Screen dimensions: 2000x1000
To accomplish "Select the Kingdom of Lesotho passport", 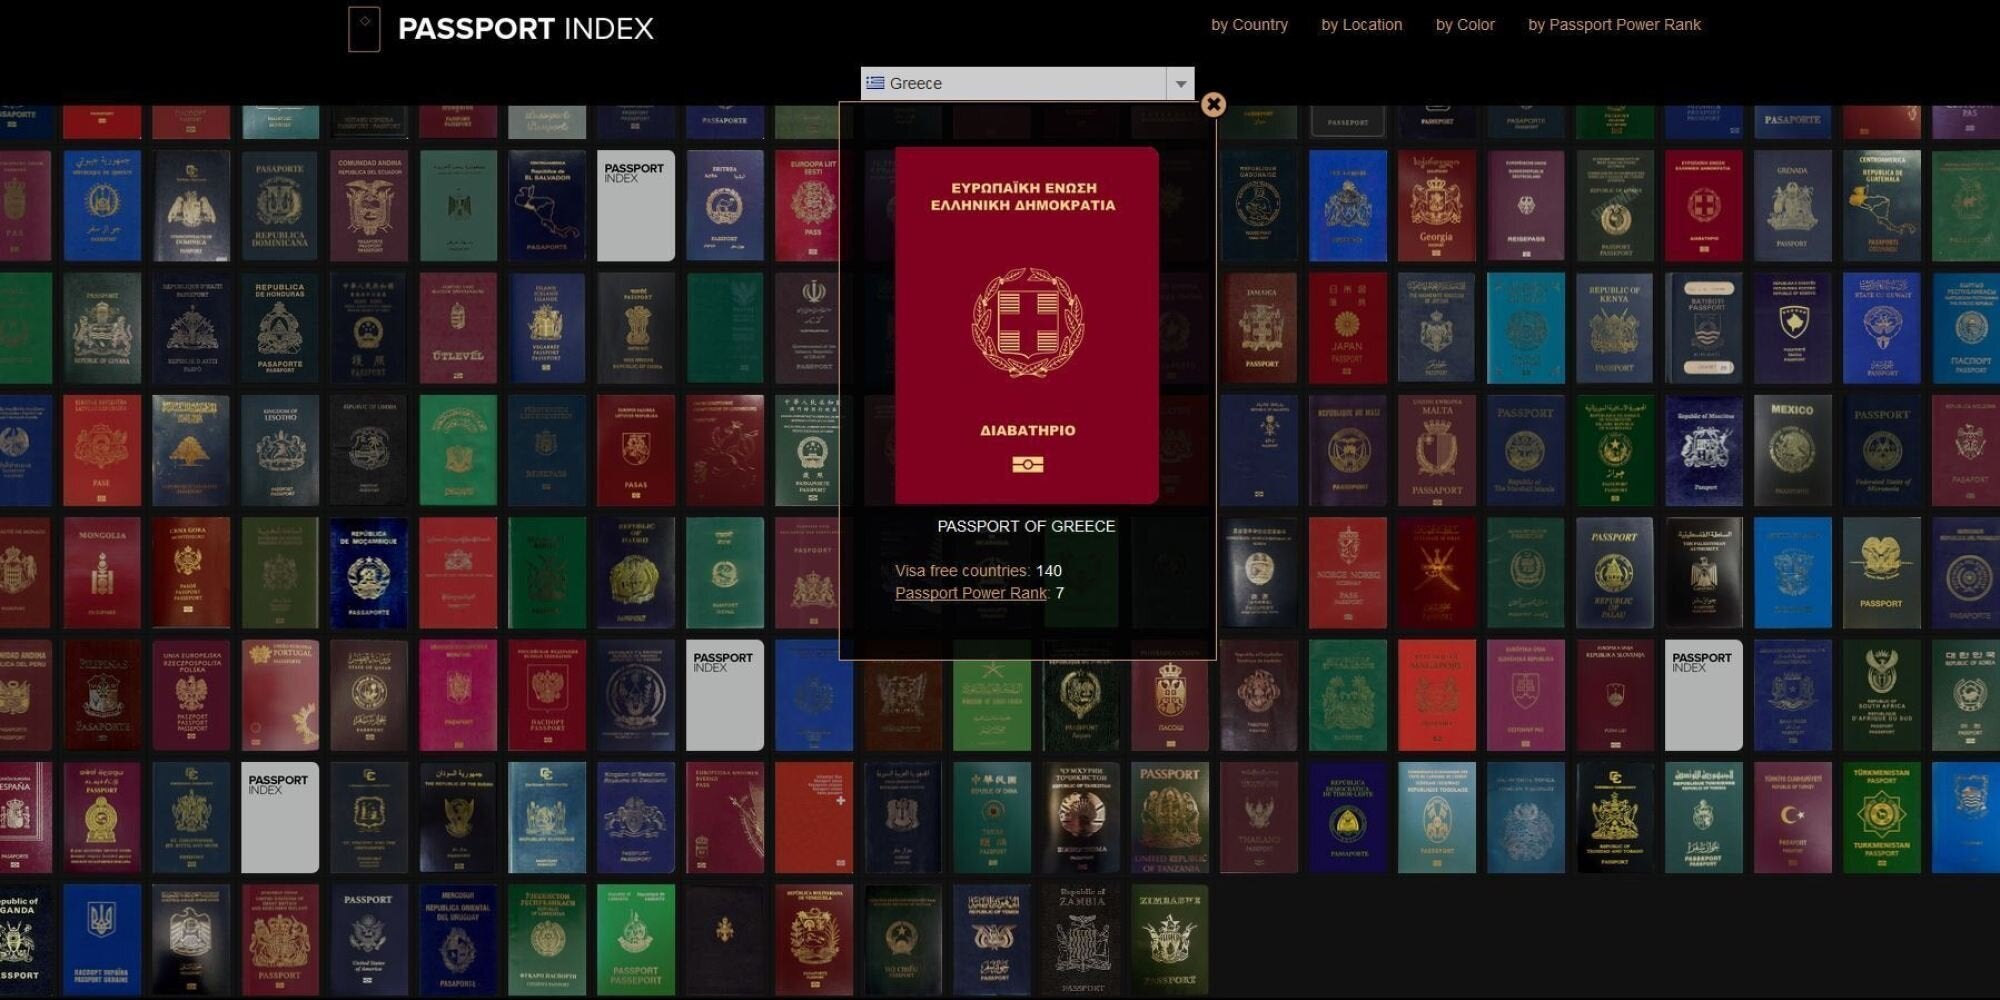I will pyautogui.click(x=280, y=451).
